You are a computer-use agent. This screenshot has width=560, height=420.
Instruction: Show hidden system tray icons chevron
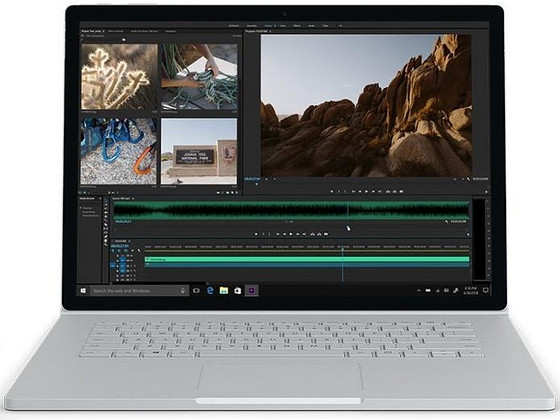click(419, 291)
